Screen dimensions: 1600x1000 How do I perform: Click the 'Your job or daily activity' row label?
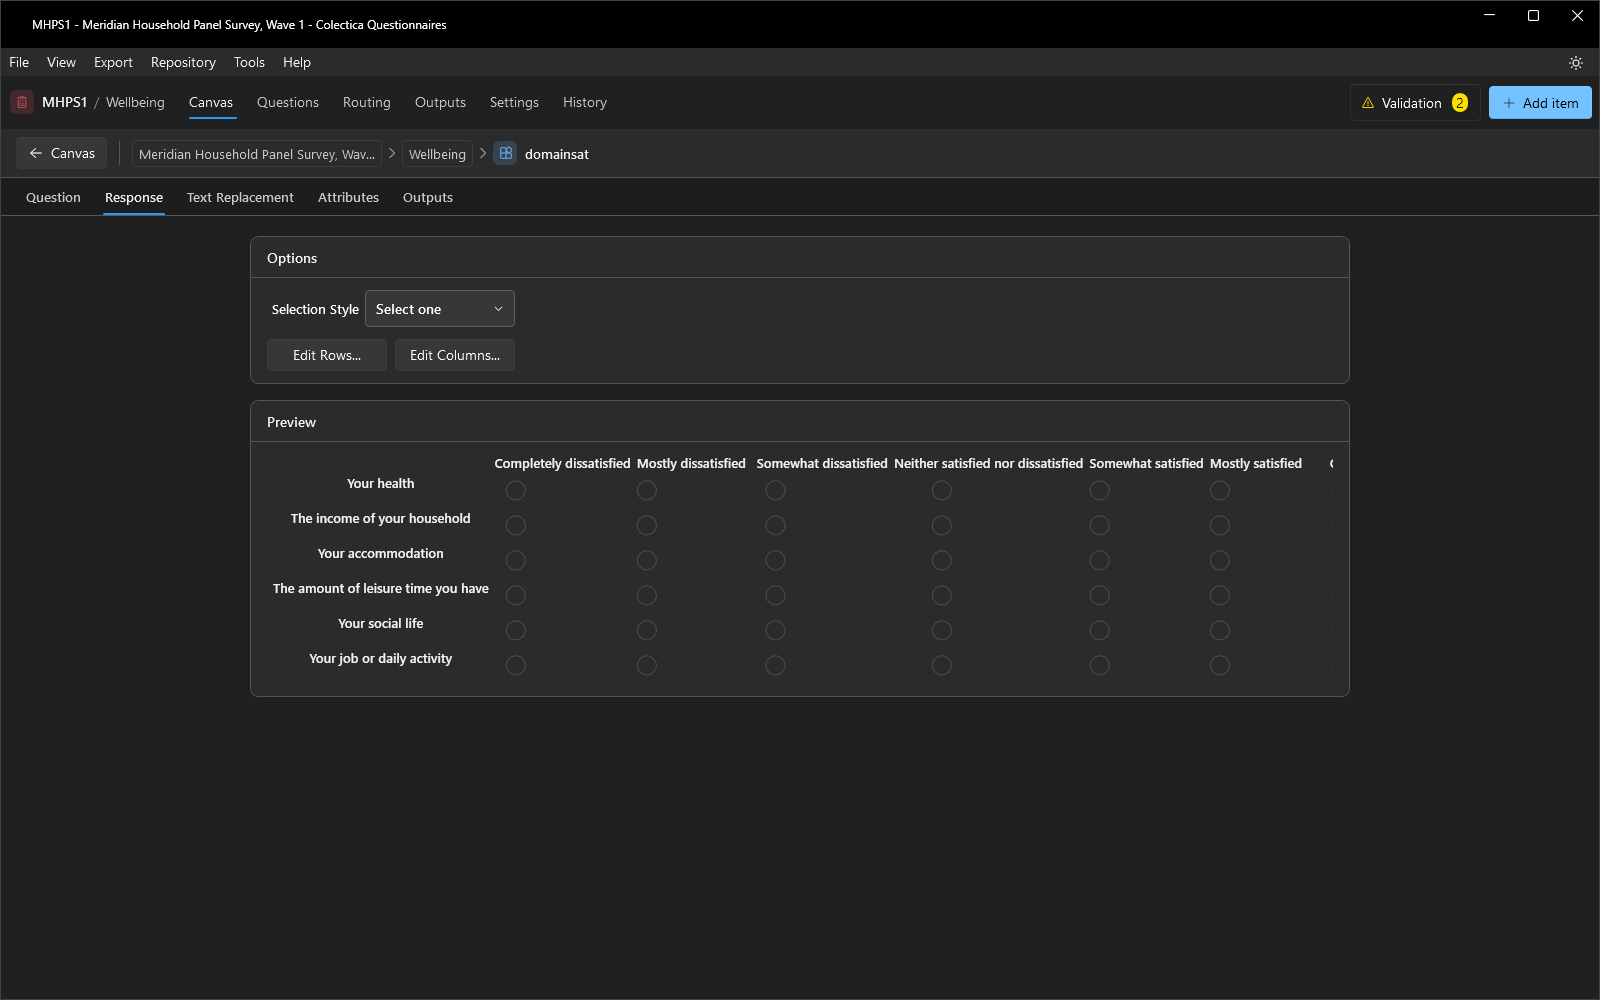pyautogui.click(x=380, y=658)
